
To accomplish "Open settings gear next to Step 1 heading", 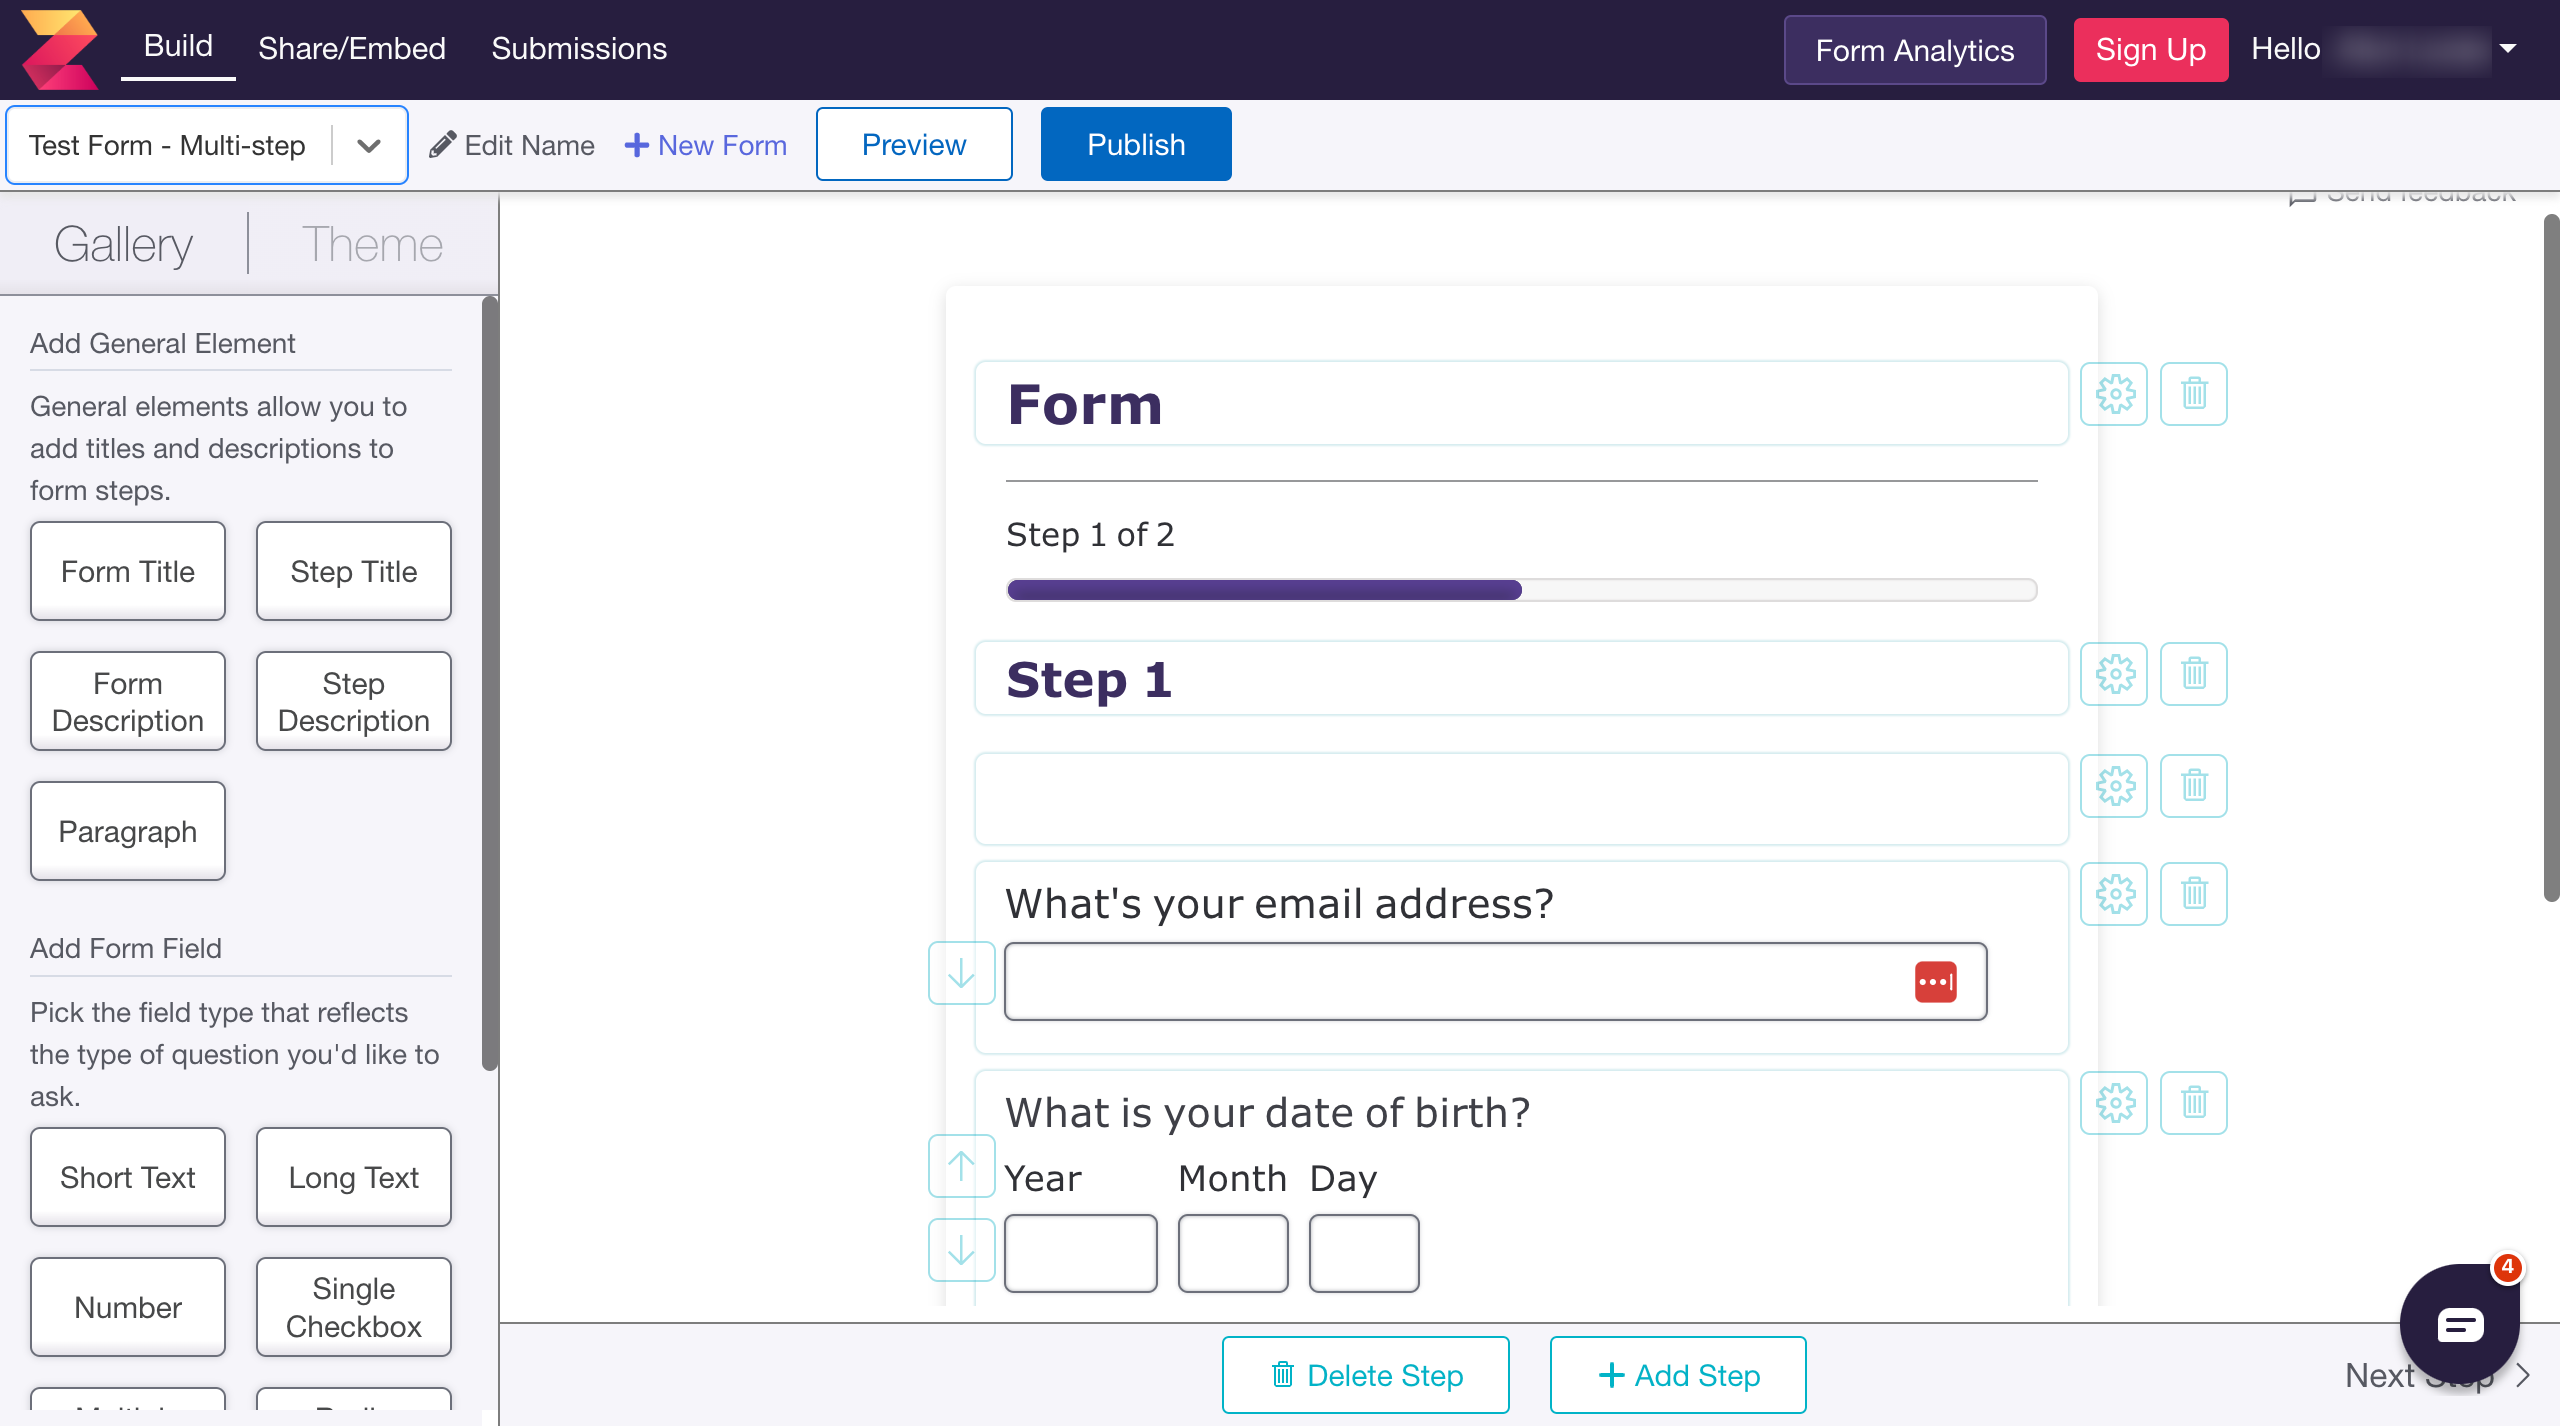I will [2115, 674].
